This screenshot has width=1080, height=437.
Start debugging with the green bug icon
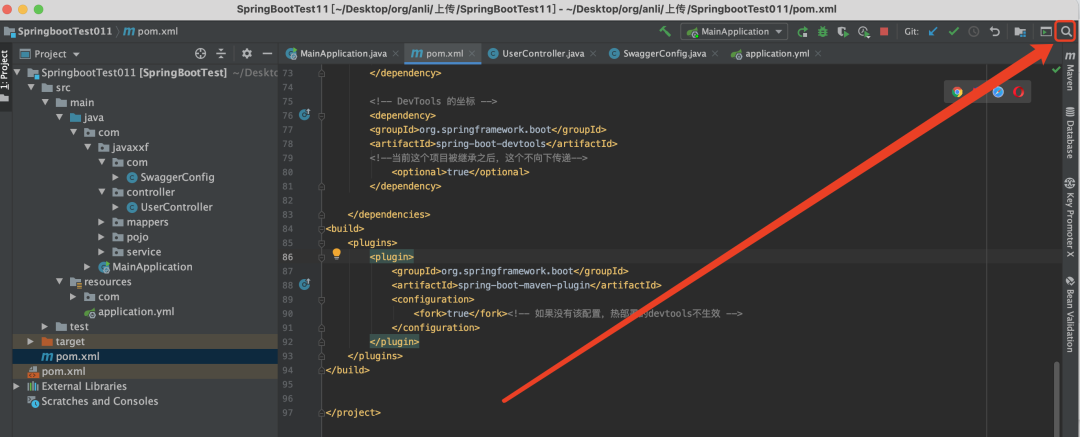click(x=822, y=32)
